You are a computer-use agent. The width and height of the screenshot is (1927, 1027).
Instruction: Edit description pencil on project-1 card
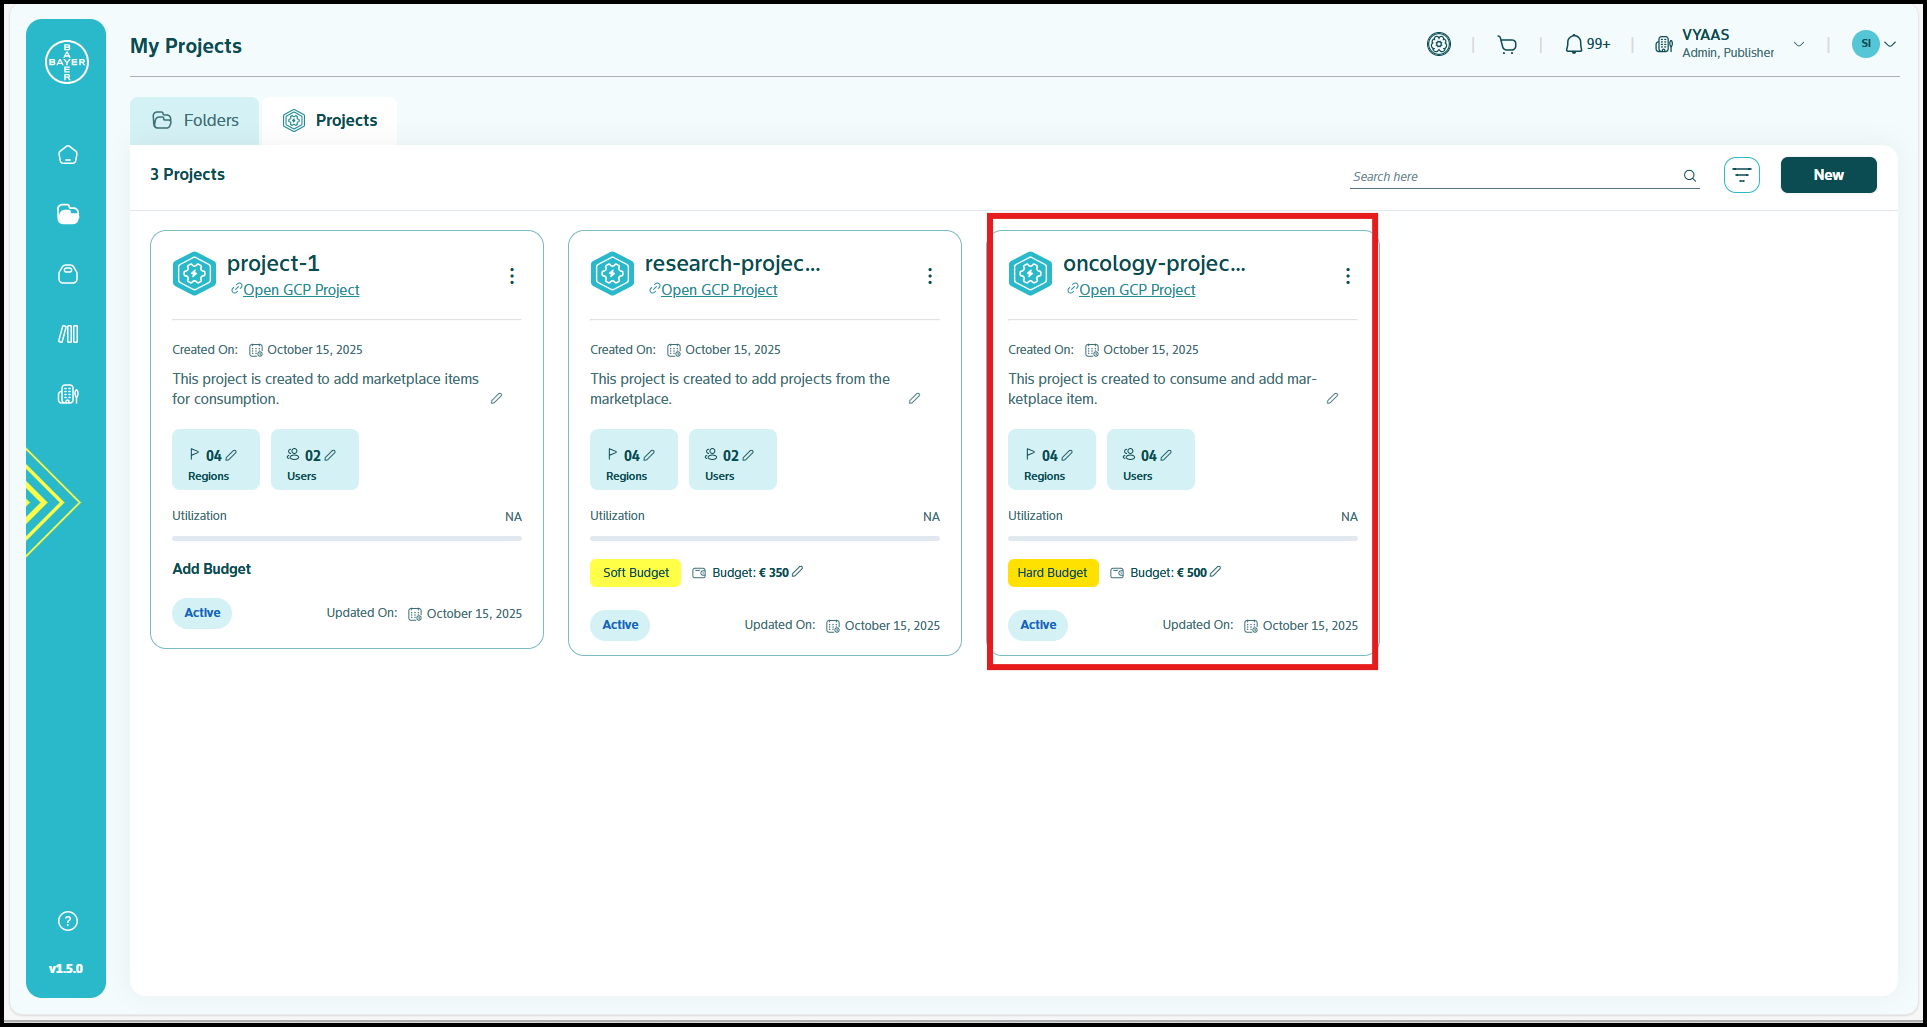coord(496,399)
